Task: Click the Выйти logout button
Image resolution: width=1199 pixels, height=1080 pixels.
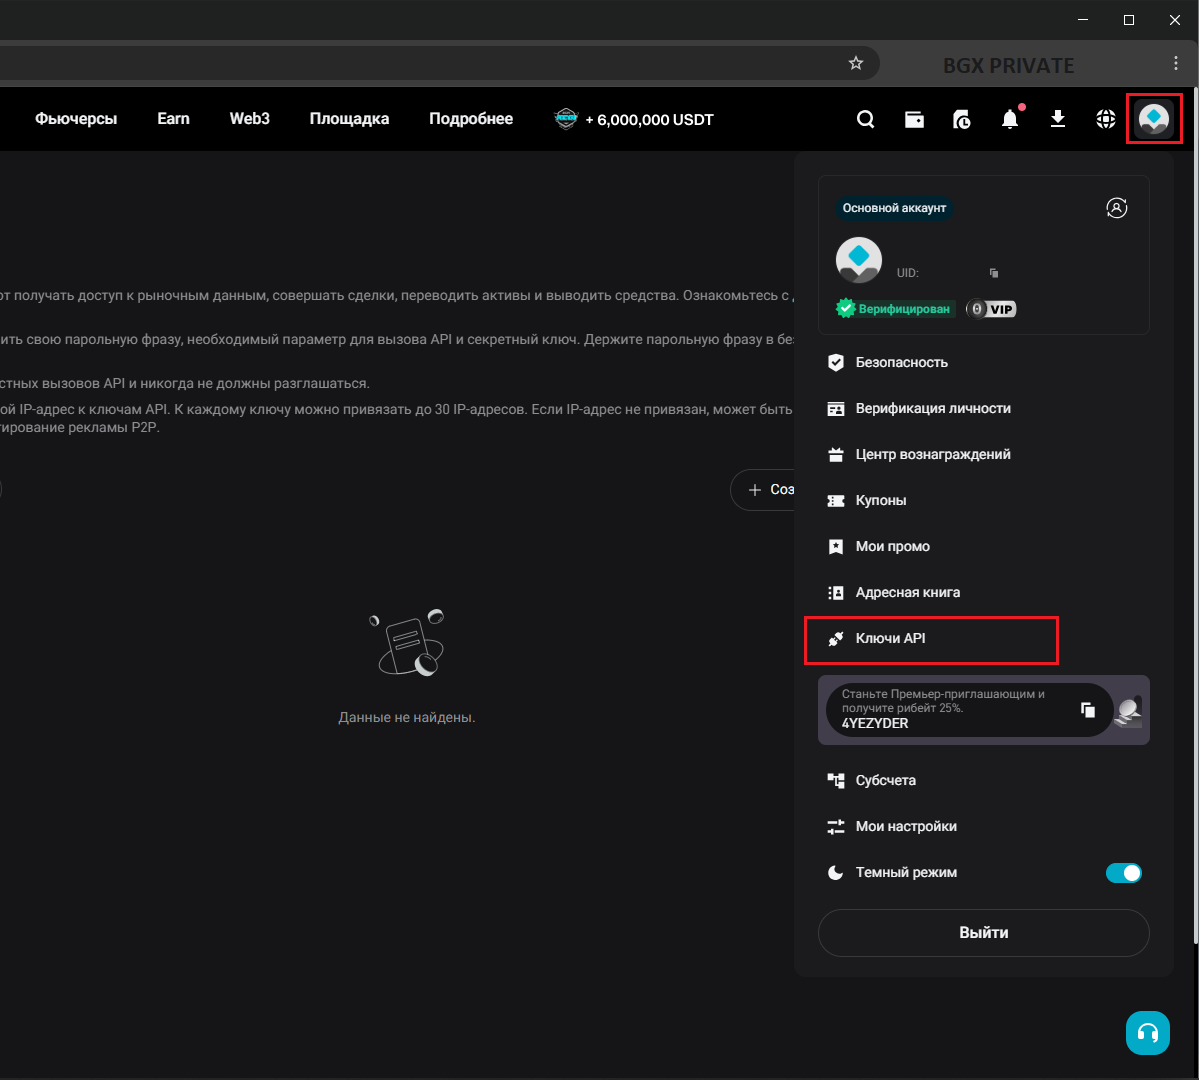Action: point(983,932)
